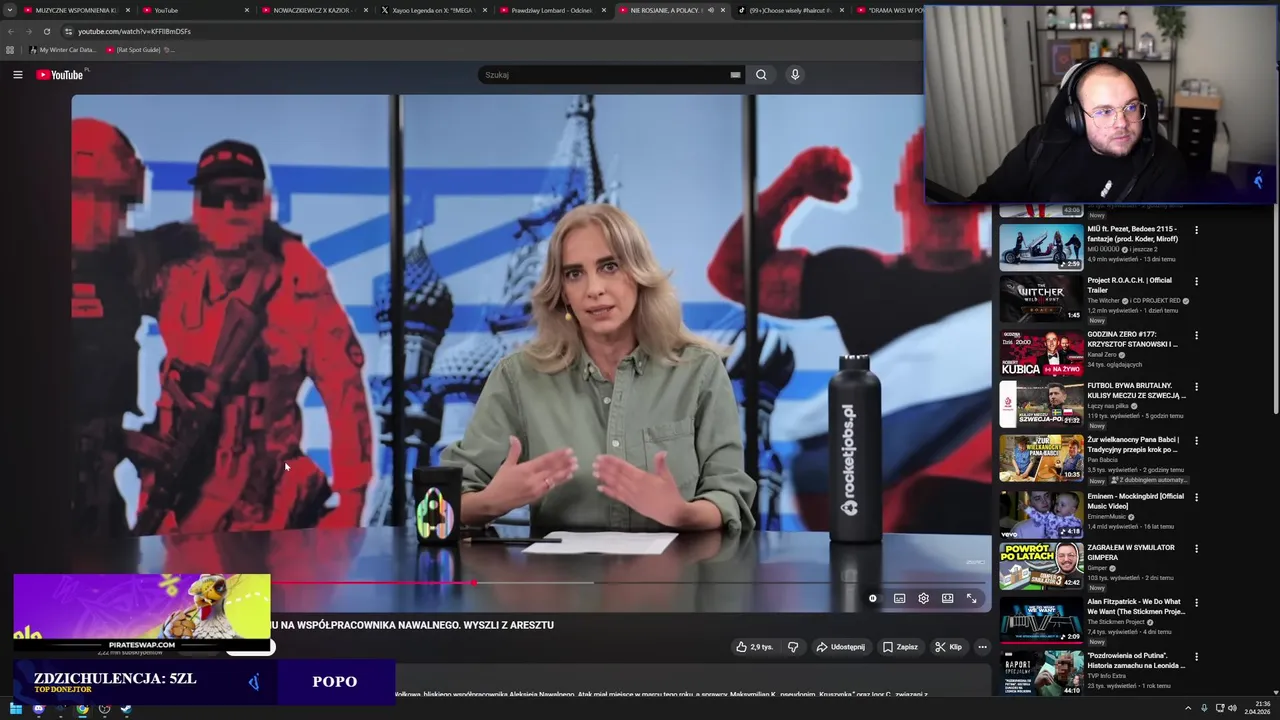Go back using the browser back arrow

coord(11,31)
